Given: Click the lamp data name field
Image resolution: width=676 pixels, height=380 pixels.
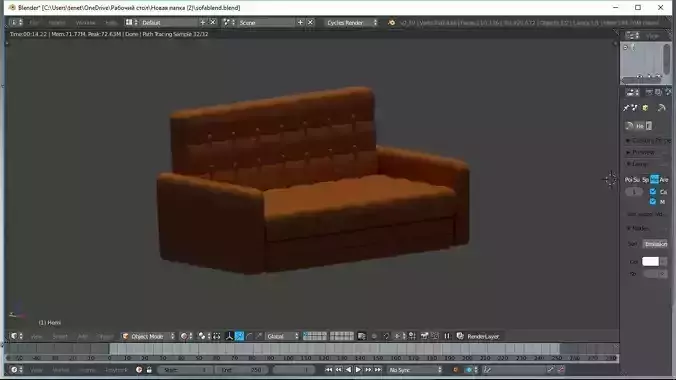Looking at the screenshot, I should (x=640, y=126).
